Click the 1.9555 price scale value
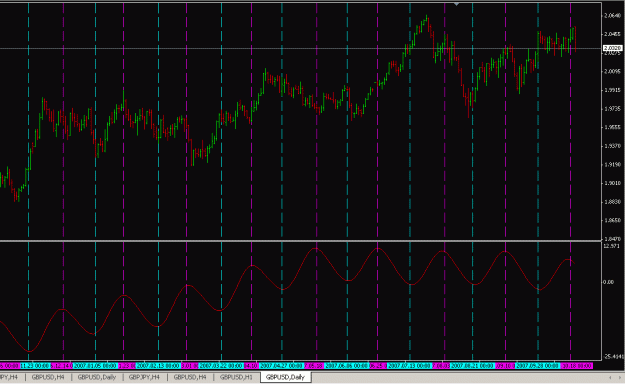 tap(612, 127)
